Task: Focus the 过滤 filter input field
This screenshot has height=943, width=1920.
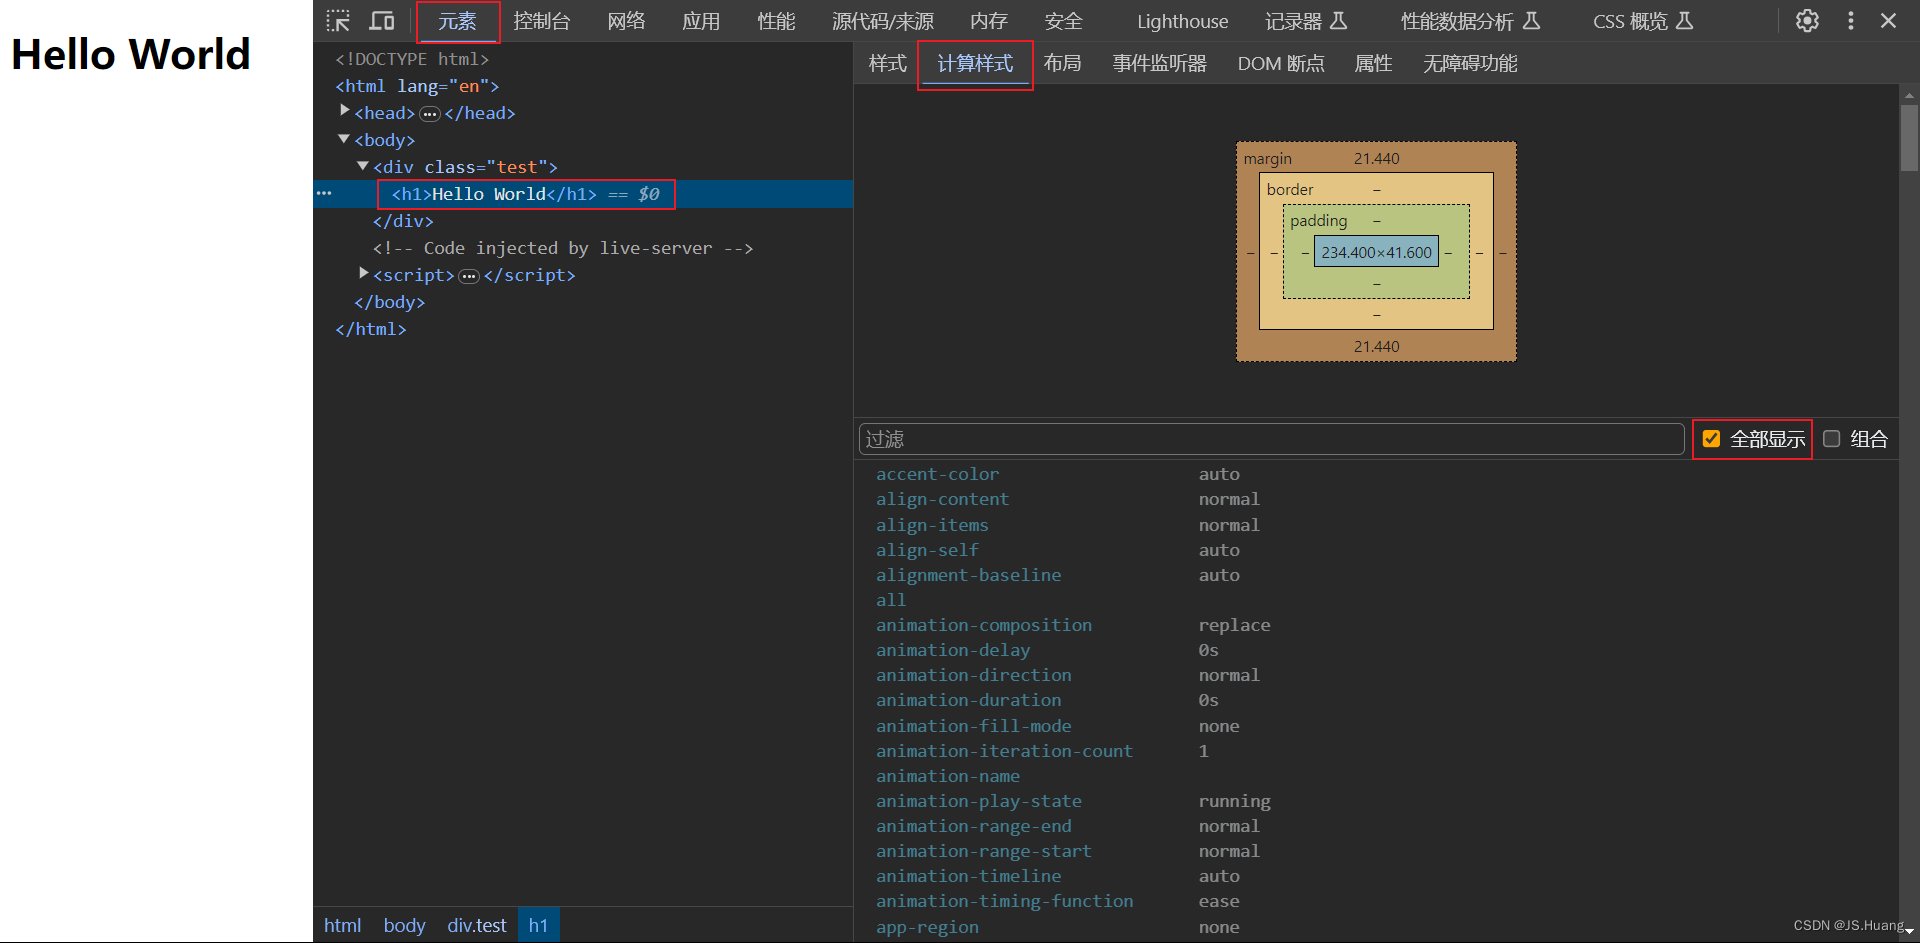Action: (x=1271, y=439)
